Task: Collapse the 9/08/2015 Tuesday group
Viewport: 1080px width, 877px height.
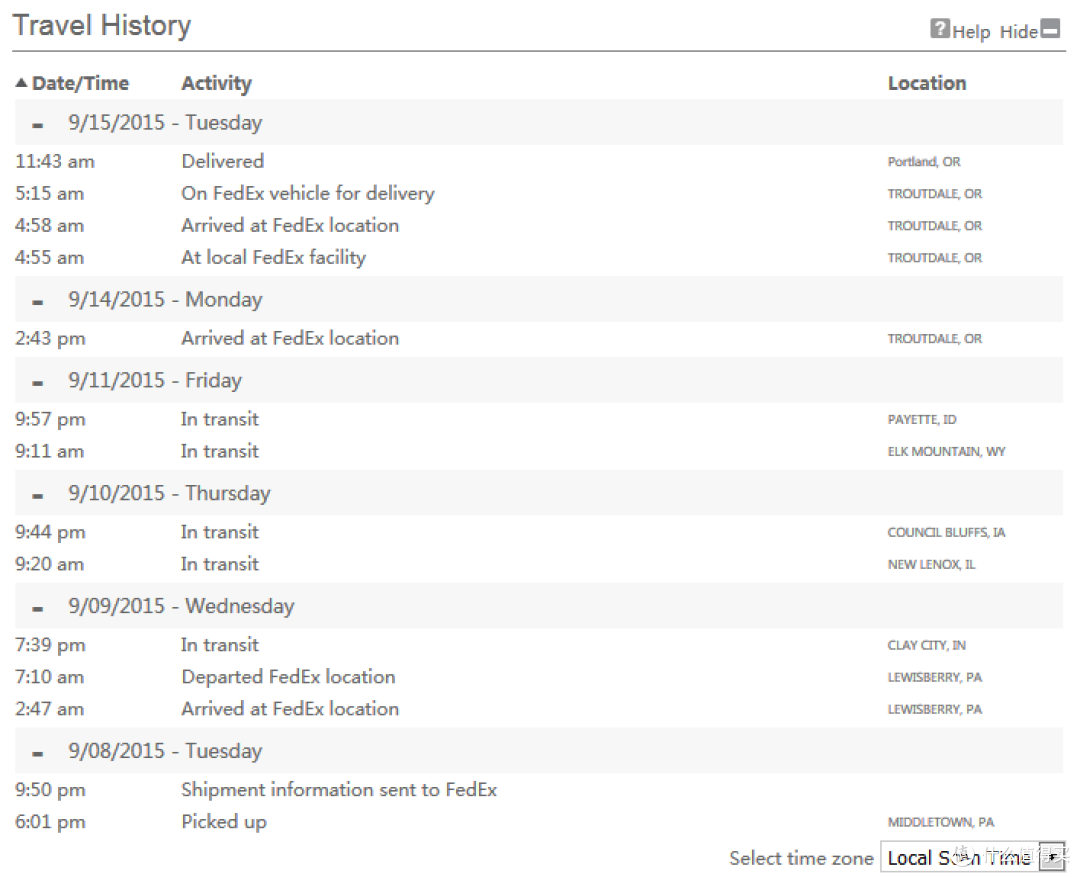Action: coord(38,754)
